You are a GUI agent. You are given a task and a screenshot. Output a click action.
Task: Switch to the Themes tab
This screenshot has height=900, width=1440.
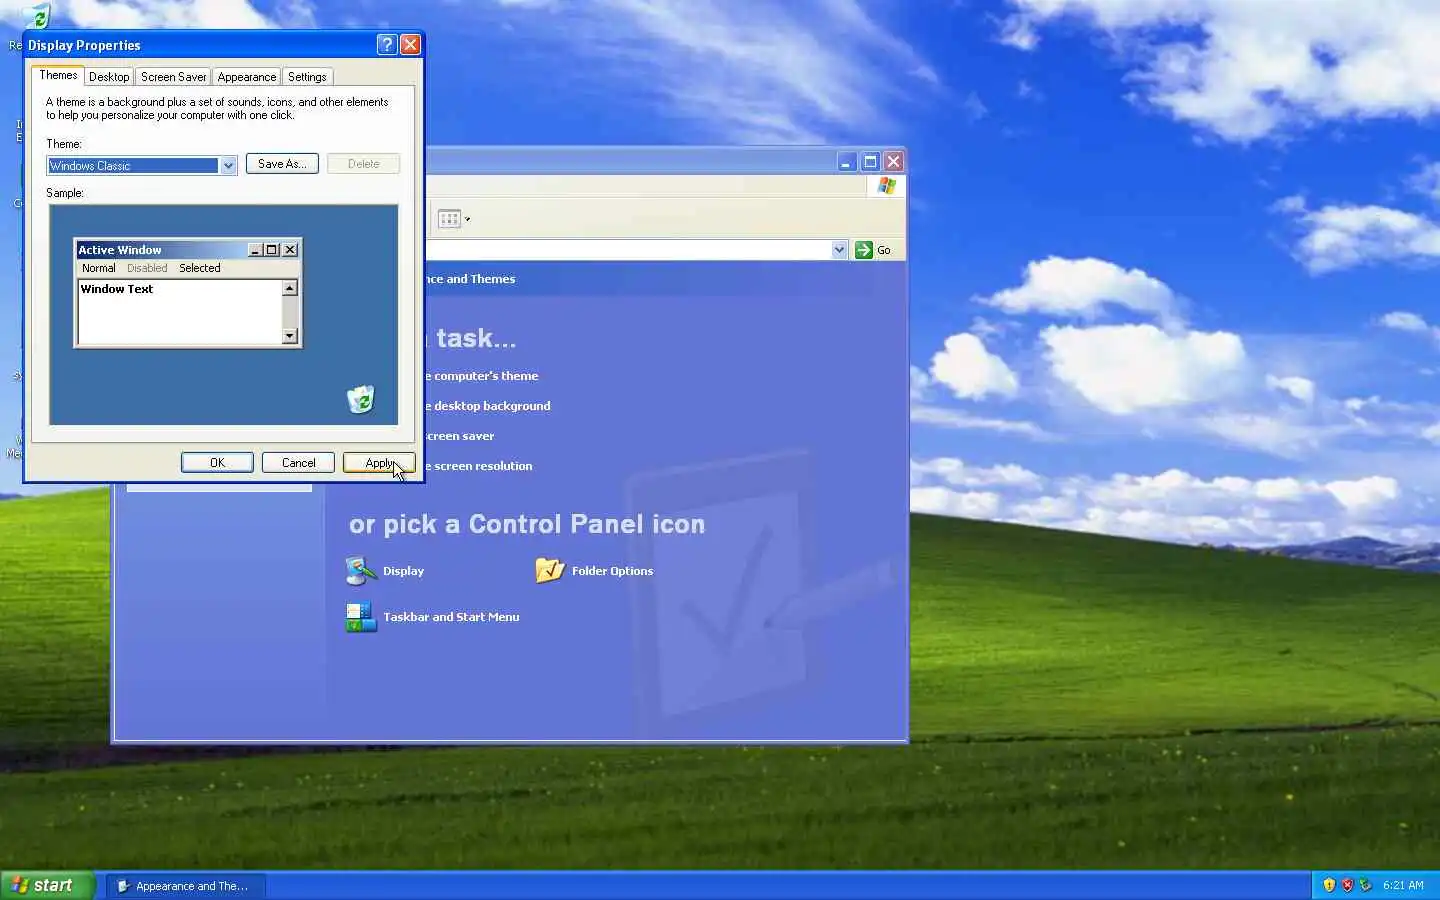[58, 76]
